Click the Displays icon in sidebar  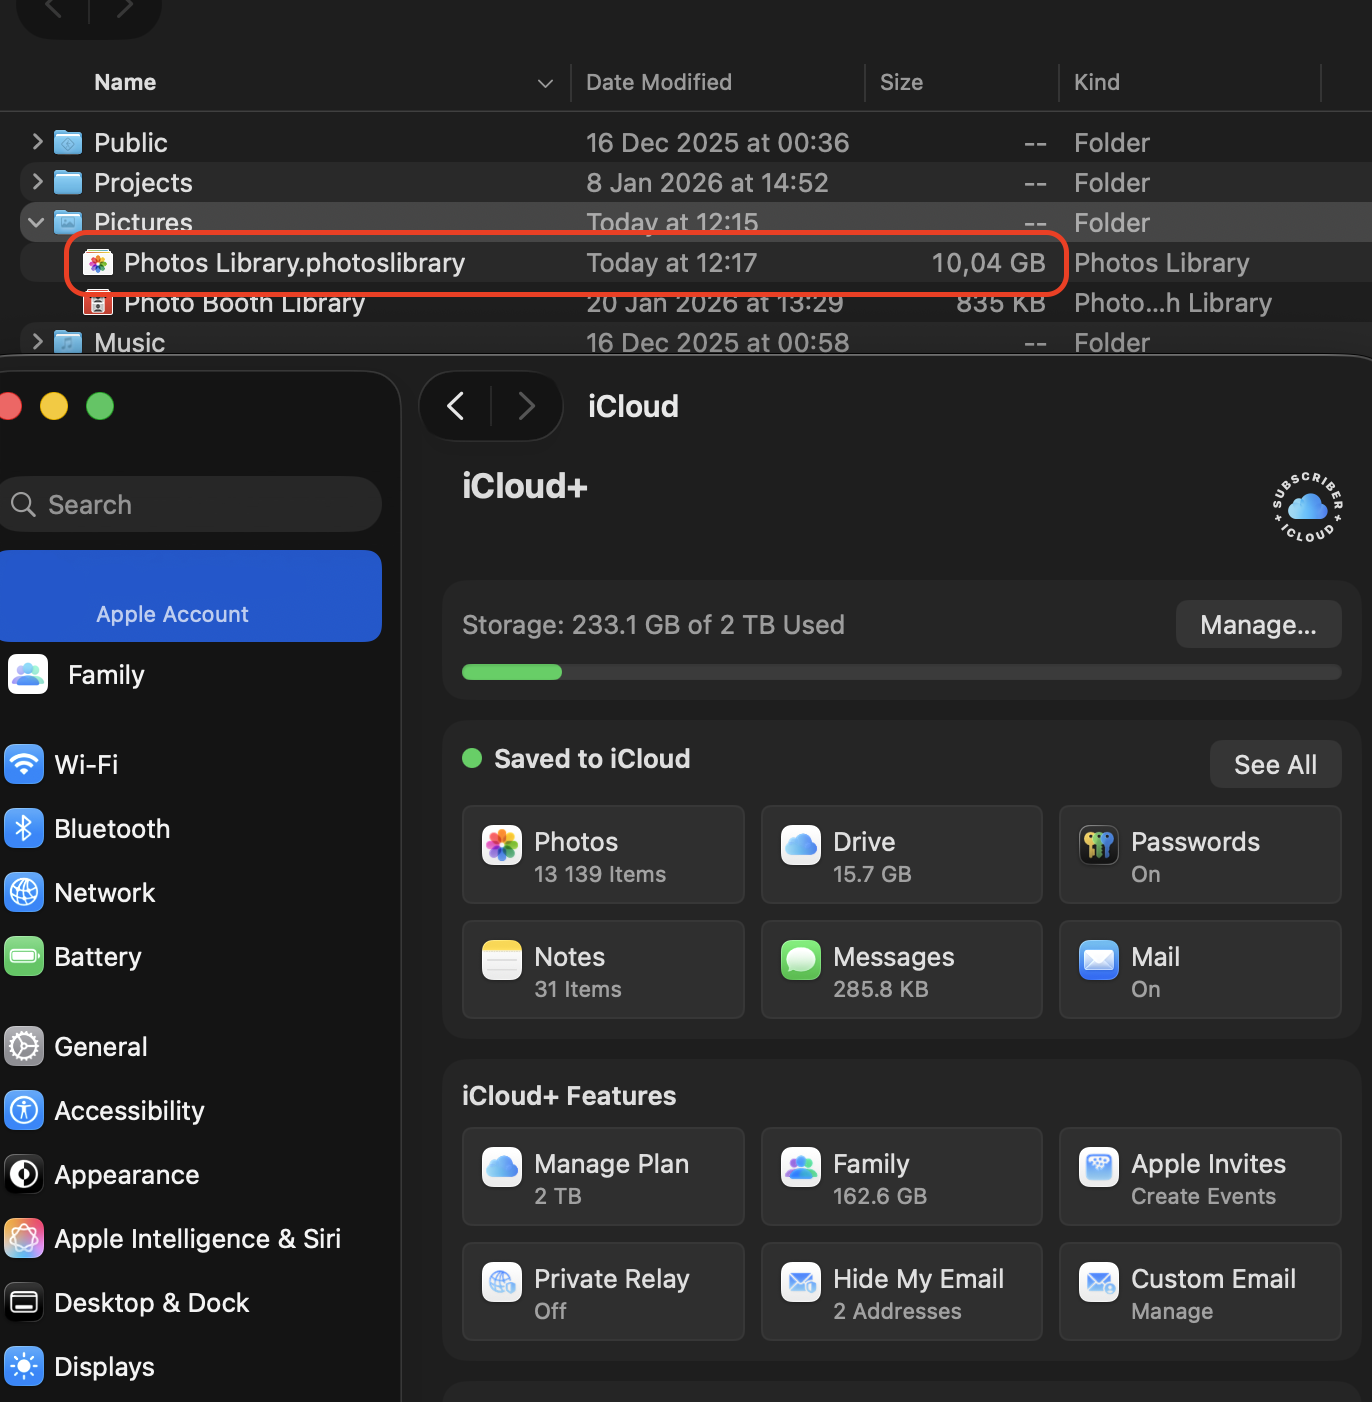(x=24, y=1367)
